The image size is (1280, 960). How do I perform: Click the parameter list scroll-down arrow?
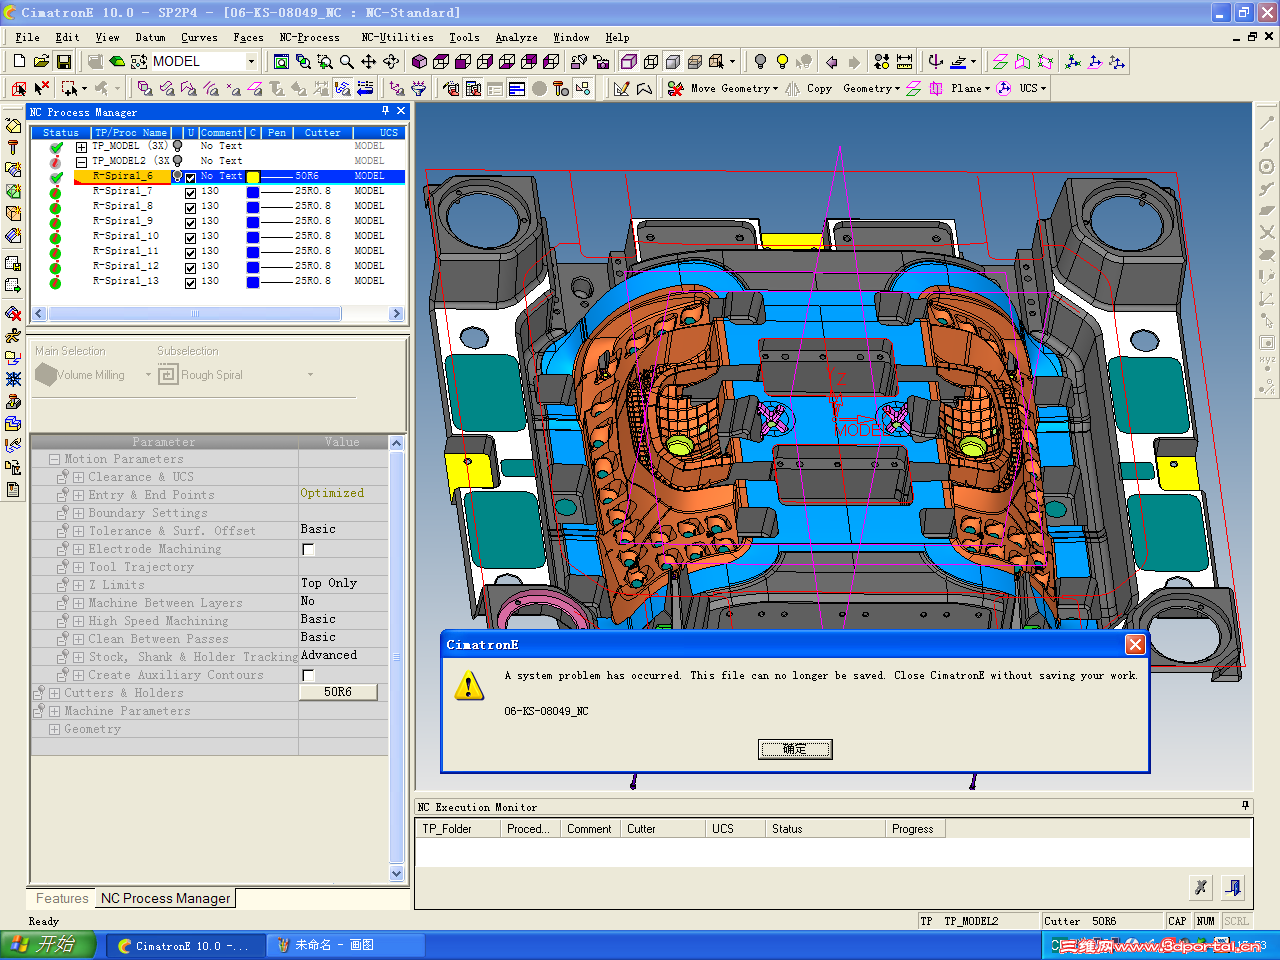click(x=396, y=873)
